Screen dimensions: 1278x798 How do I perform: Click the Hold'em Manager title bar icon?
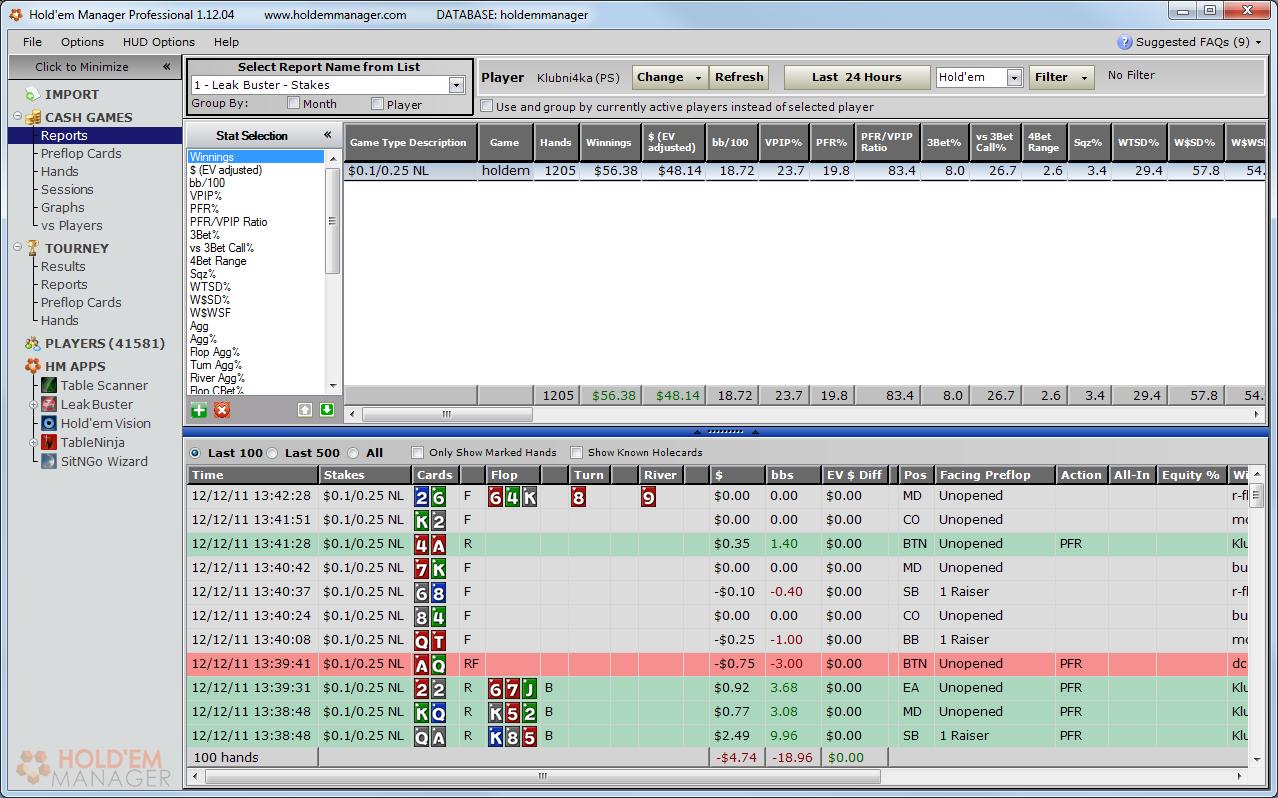pyautogui.click(x=16, y=14)
